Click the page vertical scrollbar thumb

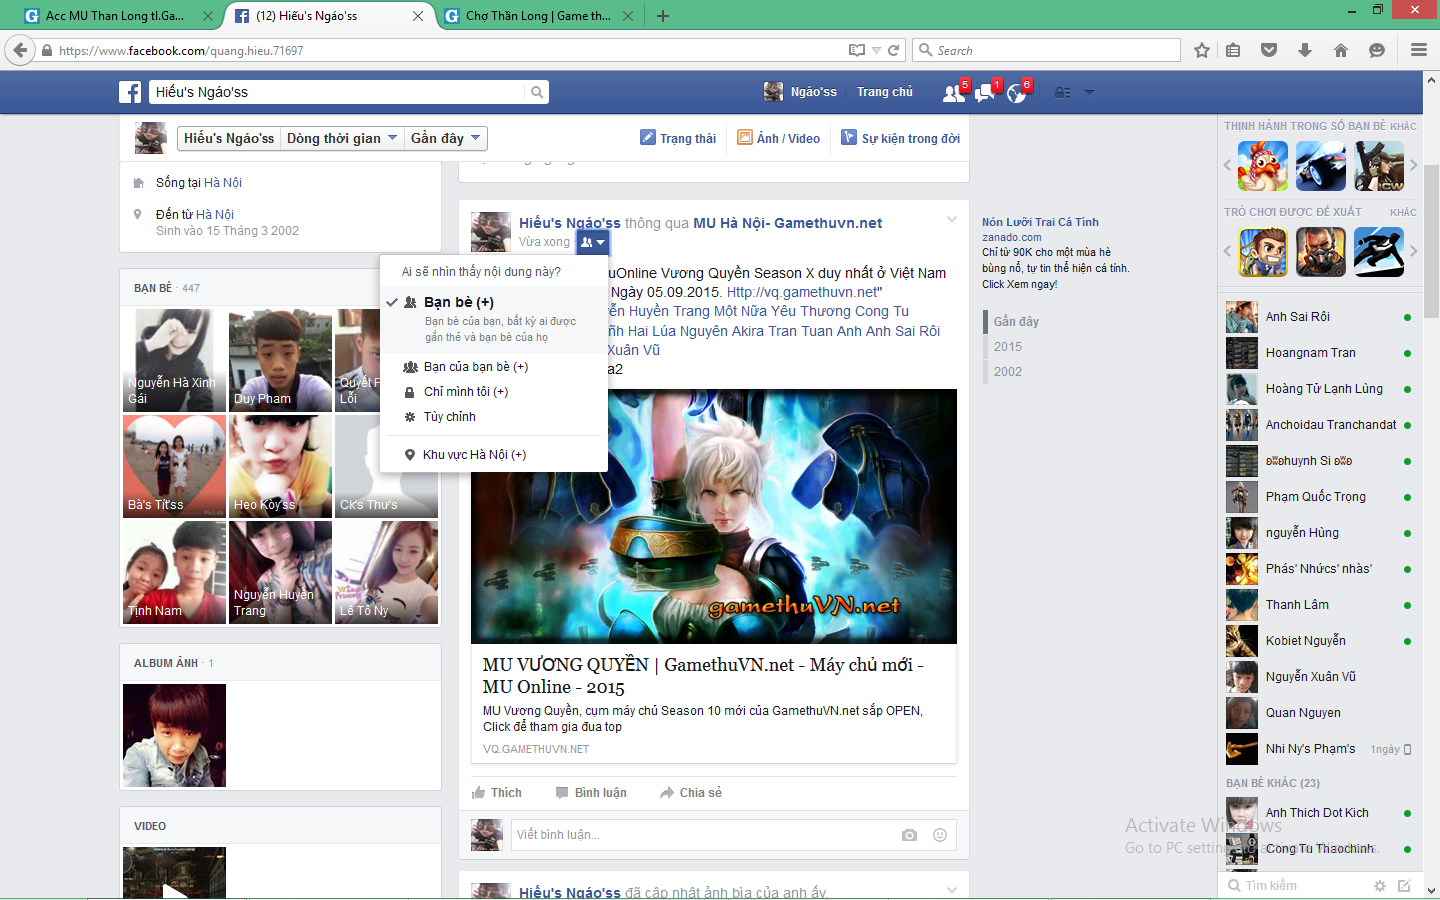pyautogui.click(x=1431, y=240)
